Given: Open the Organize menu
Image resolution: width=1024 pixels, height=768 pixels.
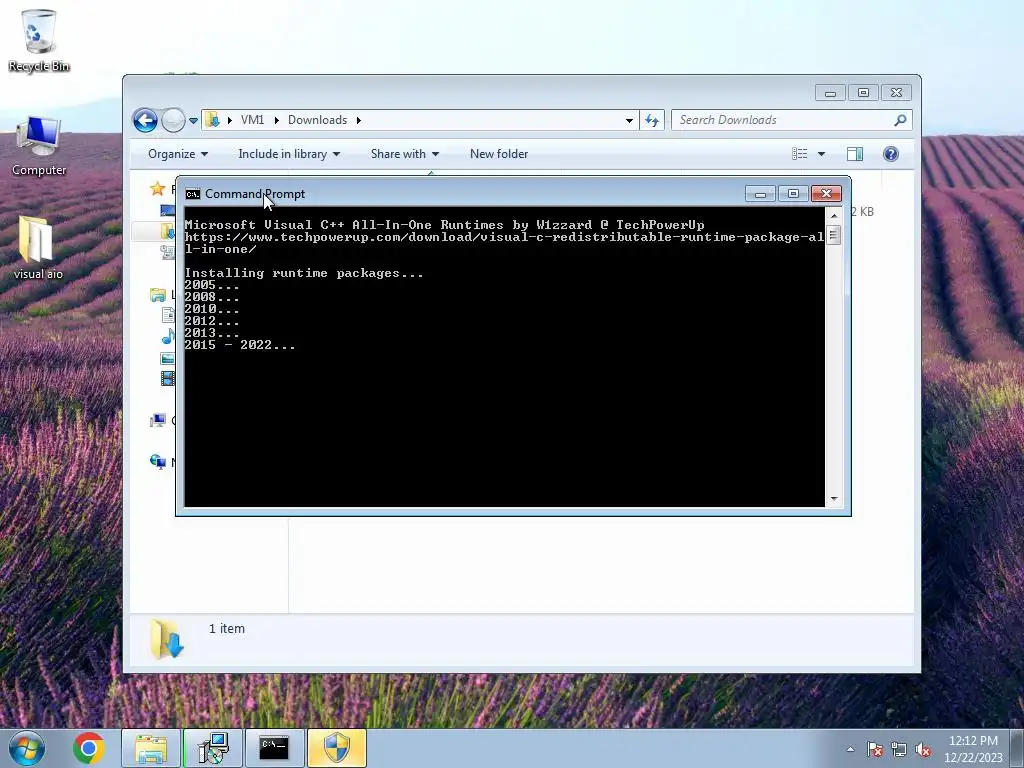Looking at the screenshot, I should (x=178, y=153).
